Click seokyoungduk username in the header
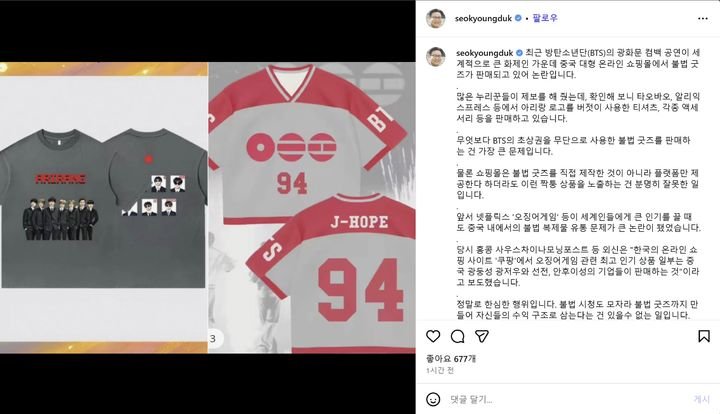The height and width of the screenshot is (414, 720). (484, 18)
